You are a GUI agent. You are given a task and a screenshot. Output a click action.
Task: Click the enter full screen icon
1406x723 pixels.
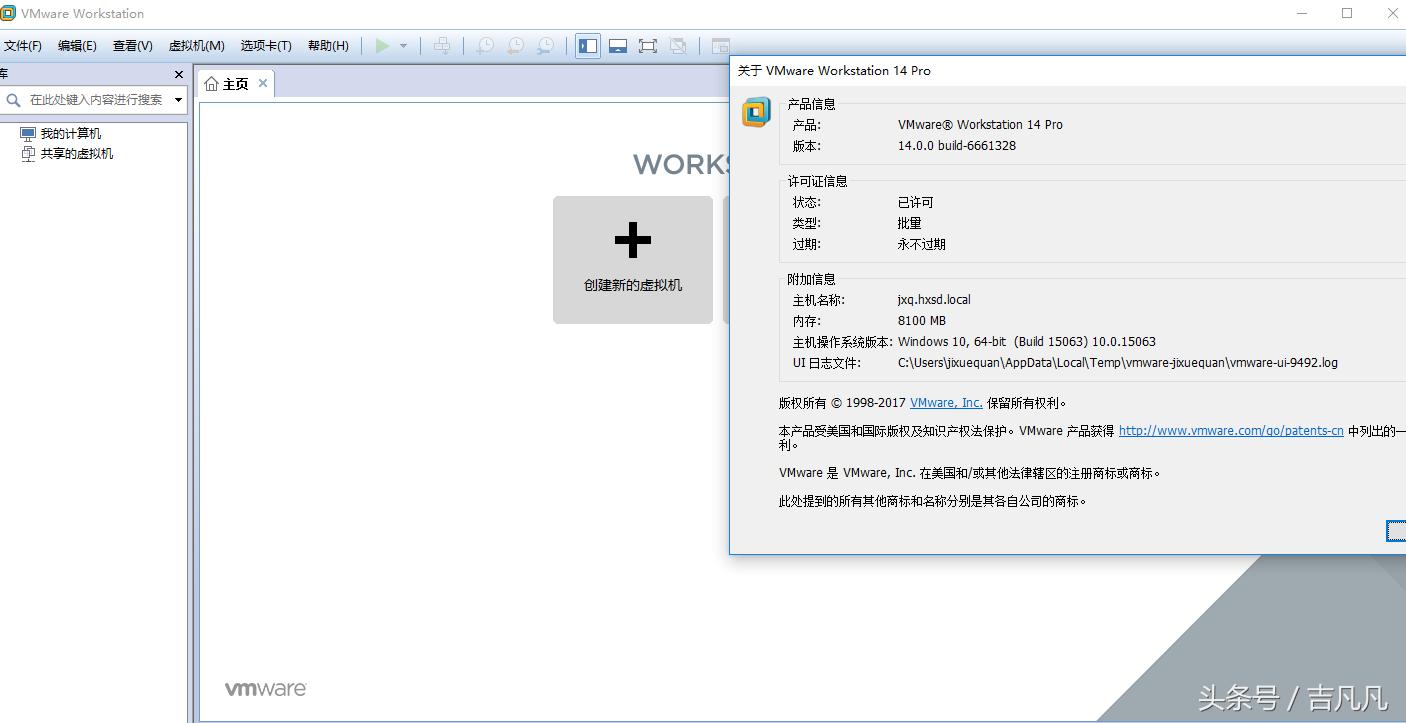click(649, 45)
